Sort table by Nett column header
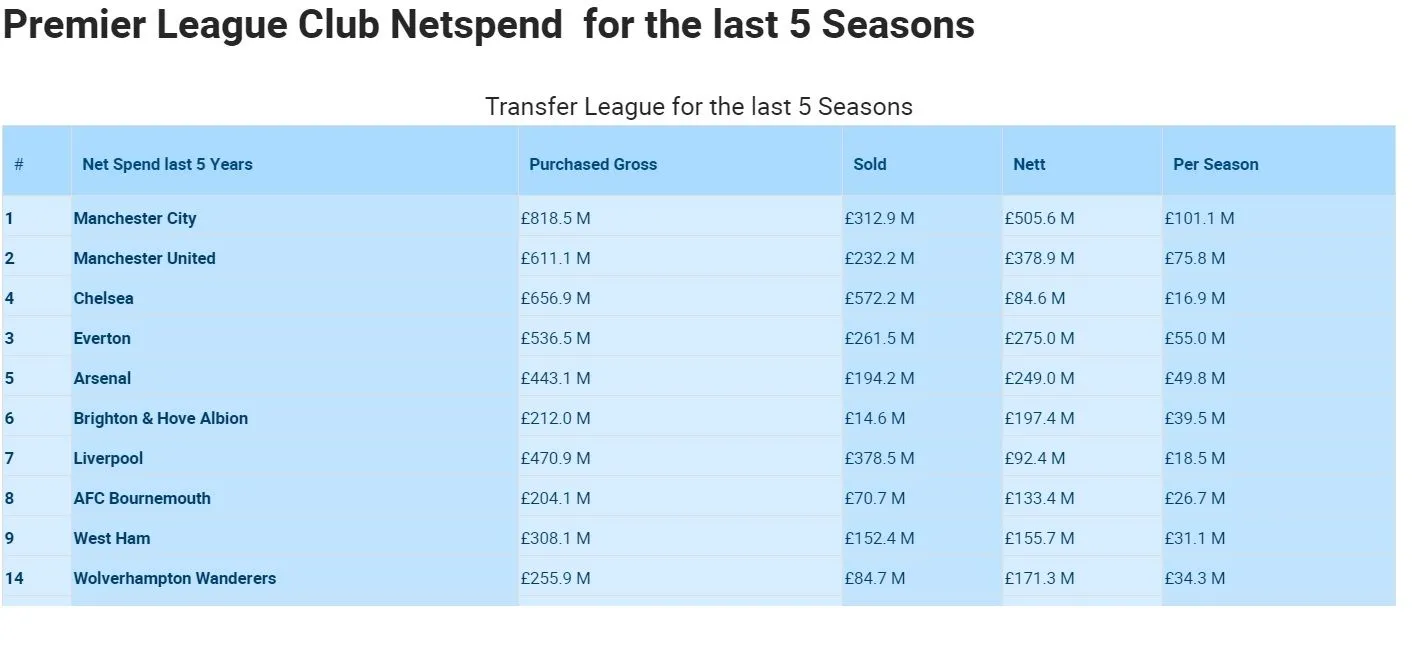Screen dimensions: 1418x648 click(x=1029, y=164)
